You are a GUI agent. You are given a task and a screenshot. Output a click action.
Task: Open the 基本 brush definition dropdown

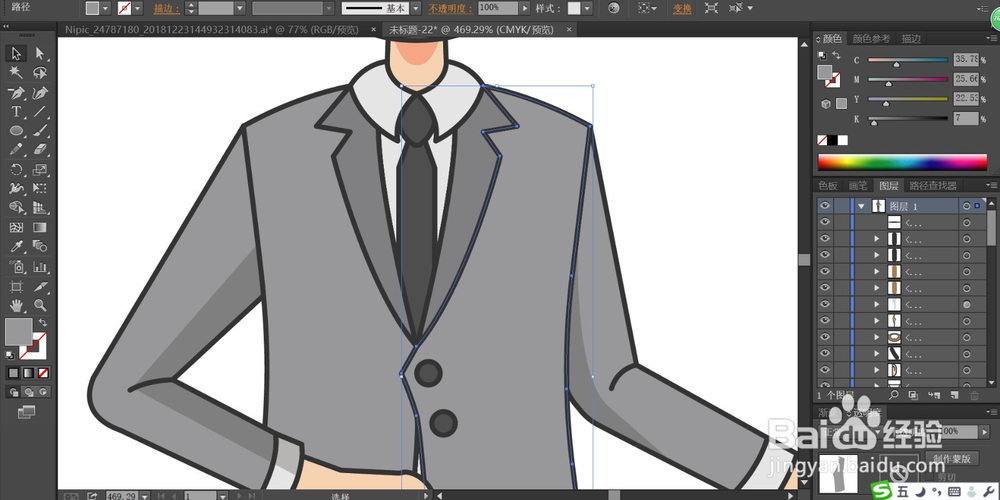[x=416, y=8]
